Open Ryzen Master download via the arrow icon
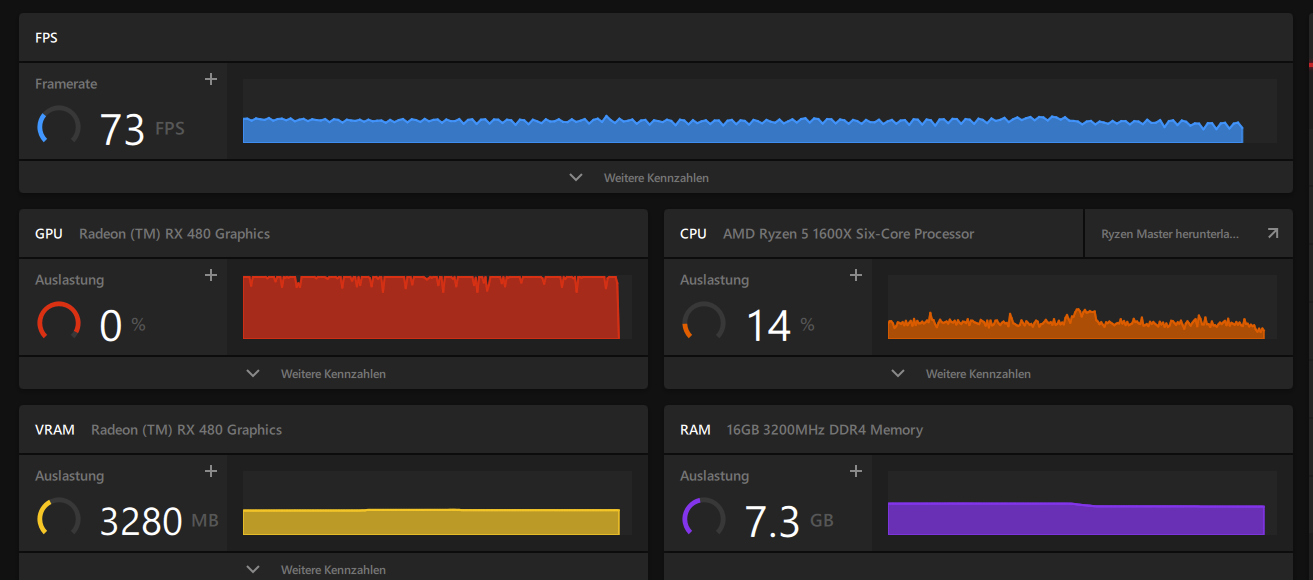 point(1272,233)
